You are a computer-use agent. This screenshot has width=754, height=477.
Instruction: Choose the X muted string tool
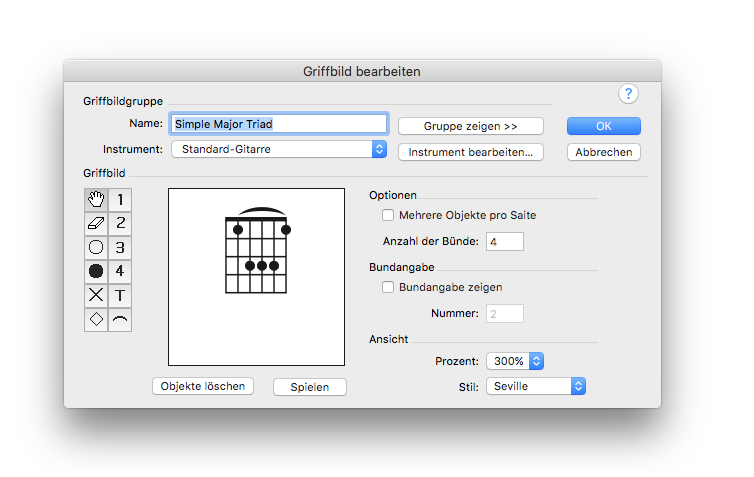tap(96, 295)
